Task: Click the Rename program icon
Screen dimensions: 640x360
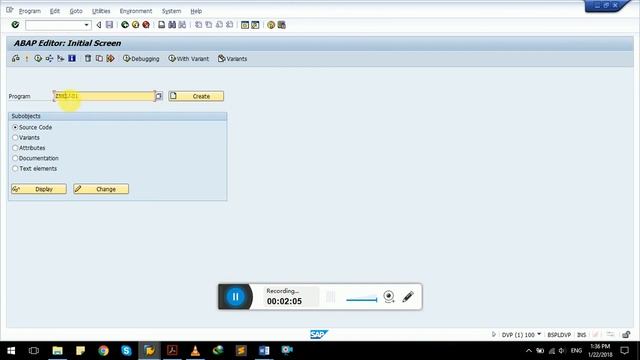Action: pyautogui.click(x=110, y=58)
